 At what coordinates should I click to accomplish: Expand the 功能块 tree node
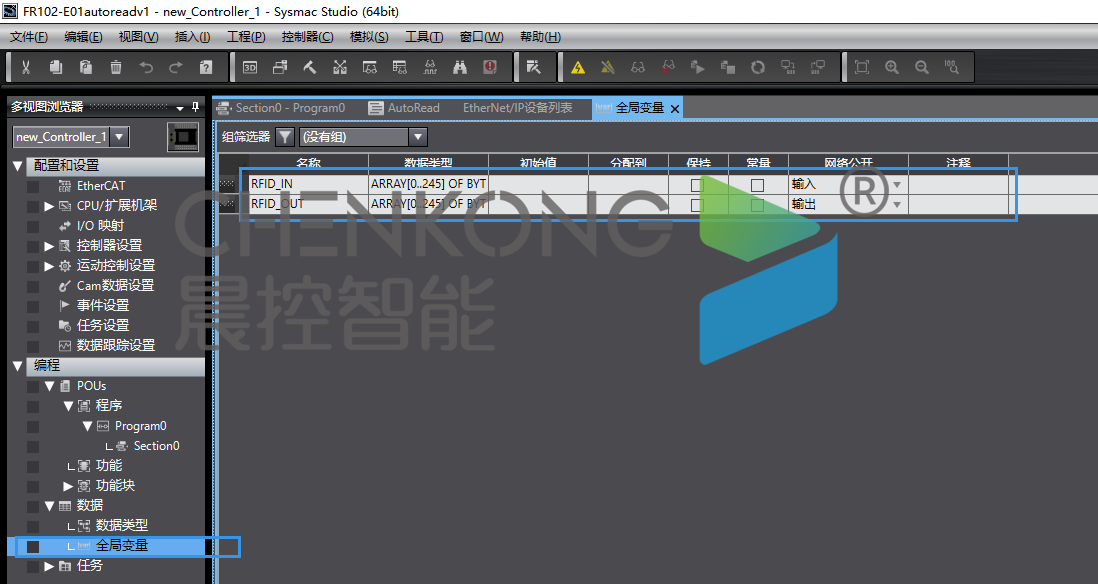[x=68, y=485]
